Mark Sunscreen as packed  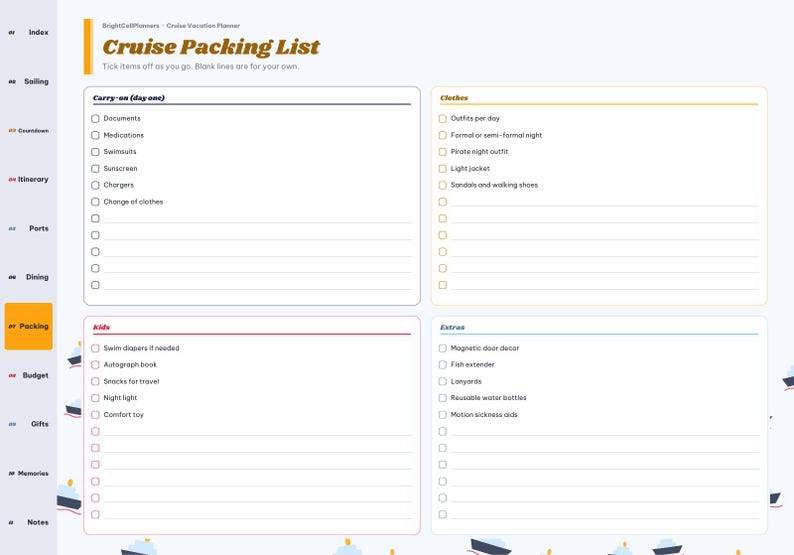[95, 169]
